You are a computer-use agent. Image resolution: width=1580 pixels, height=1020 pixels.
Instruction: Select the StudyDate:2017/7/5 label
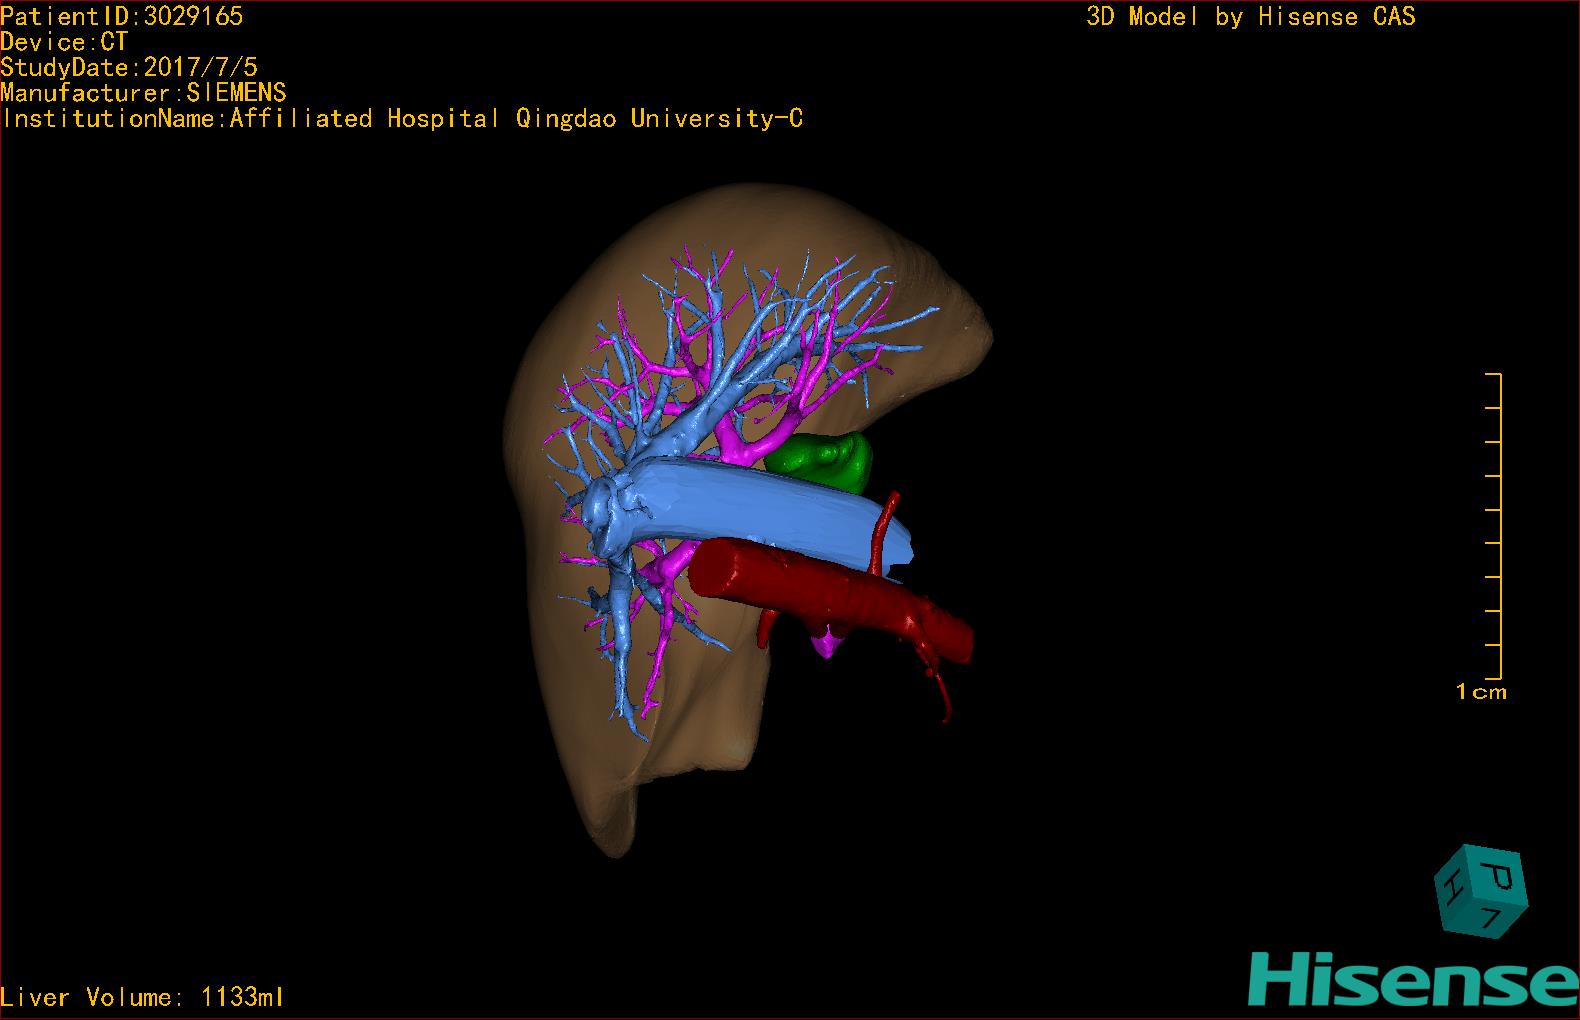(129, 67)
